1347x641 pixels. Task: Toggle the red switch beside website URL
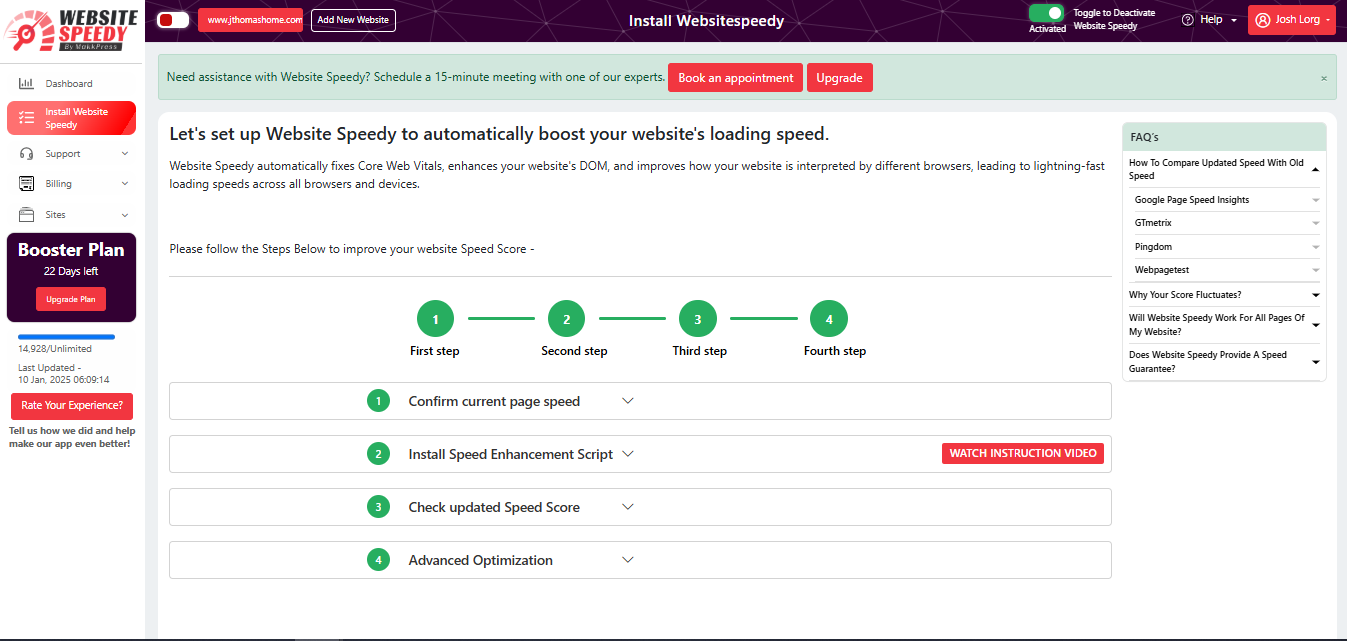tap(173, 20)
